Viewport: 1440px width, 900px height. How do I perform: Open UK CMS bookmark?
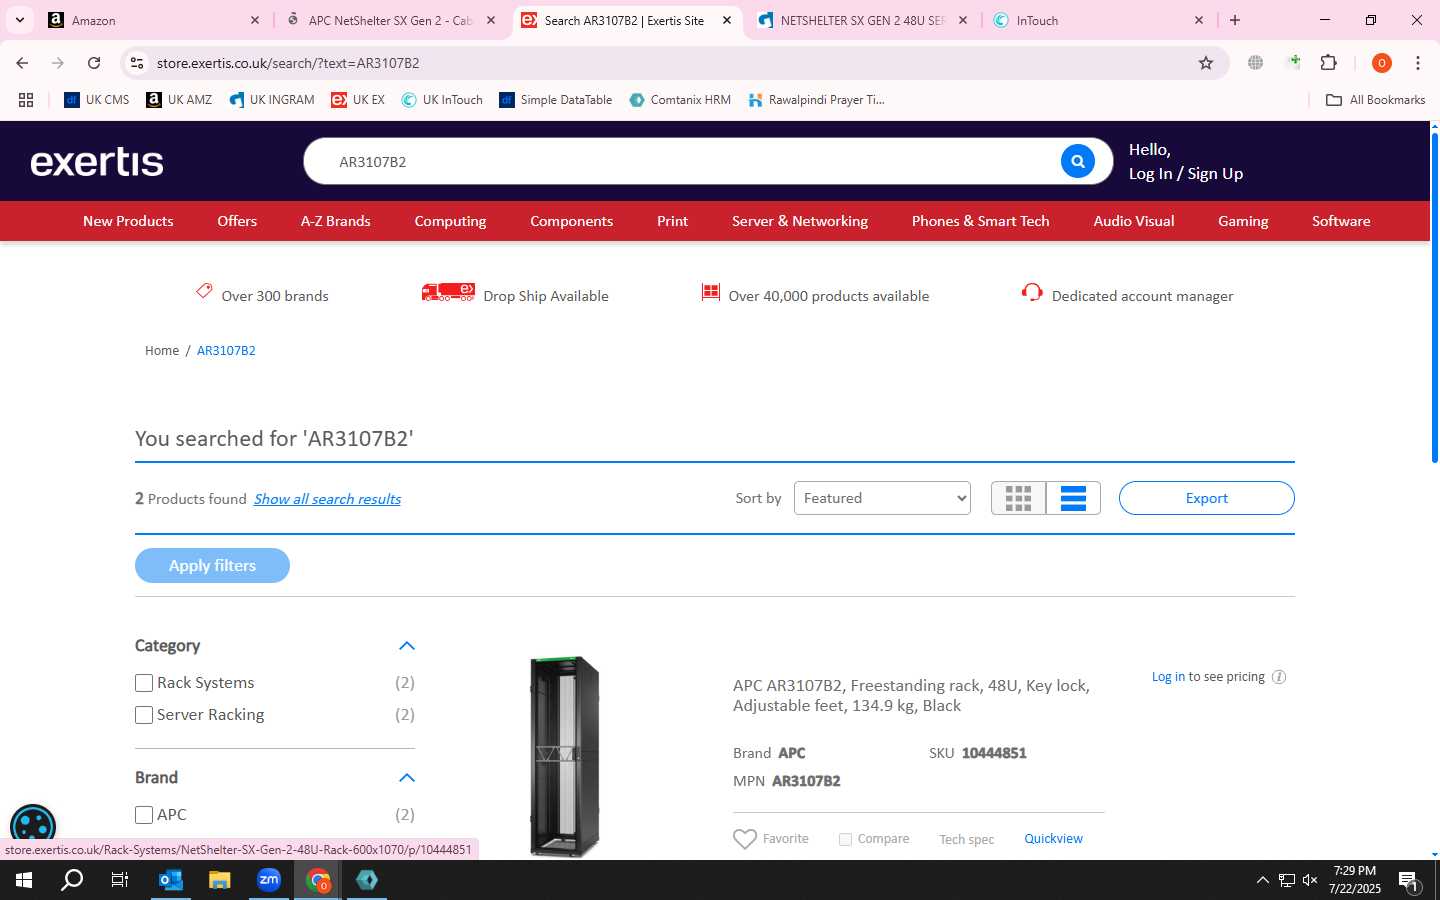[97, 100]
